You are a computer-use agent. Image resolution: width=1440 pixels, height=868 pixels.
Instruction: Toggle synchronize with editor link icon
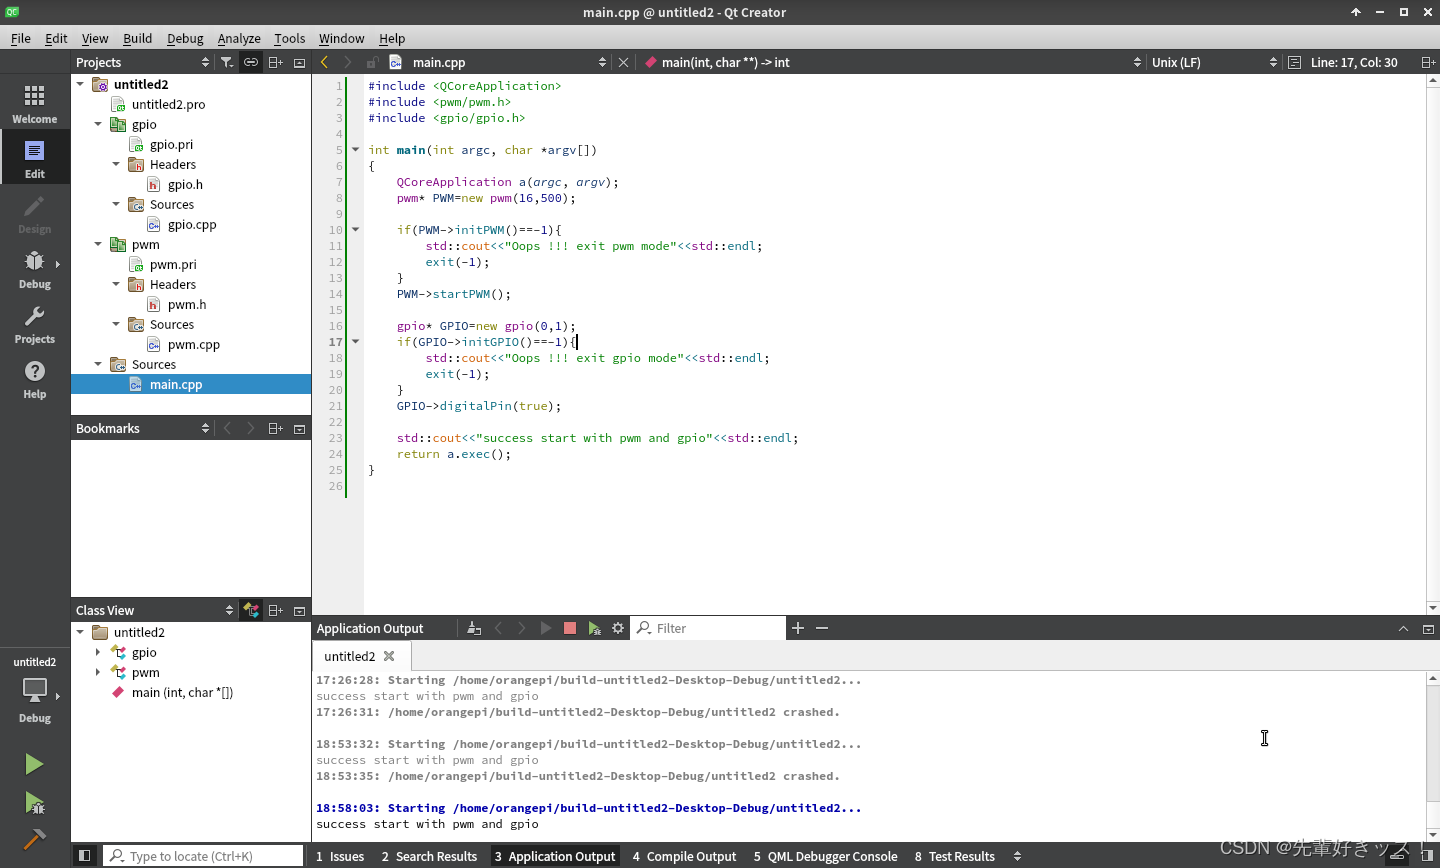(x=251, y=62)
